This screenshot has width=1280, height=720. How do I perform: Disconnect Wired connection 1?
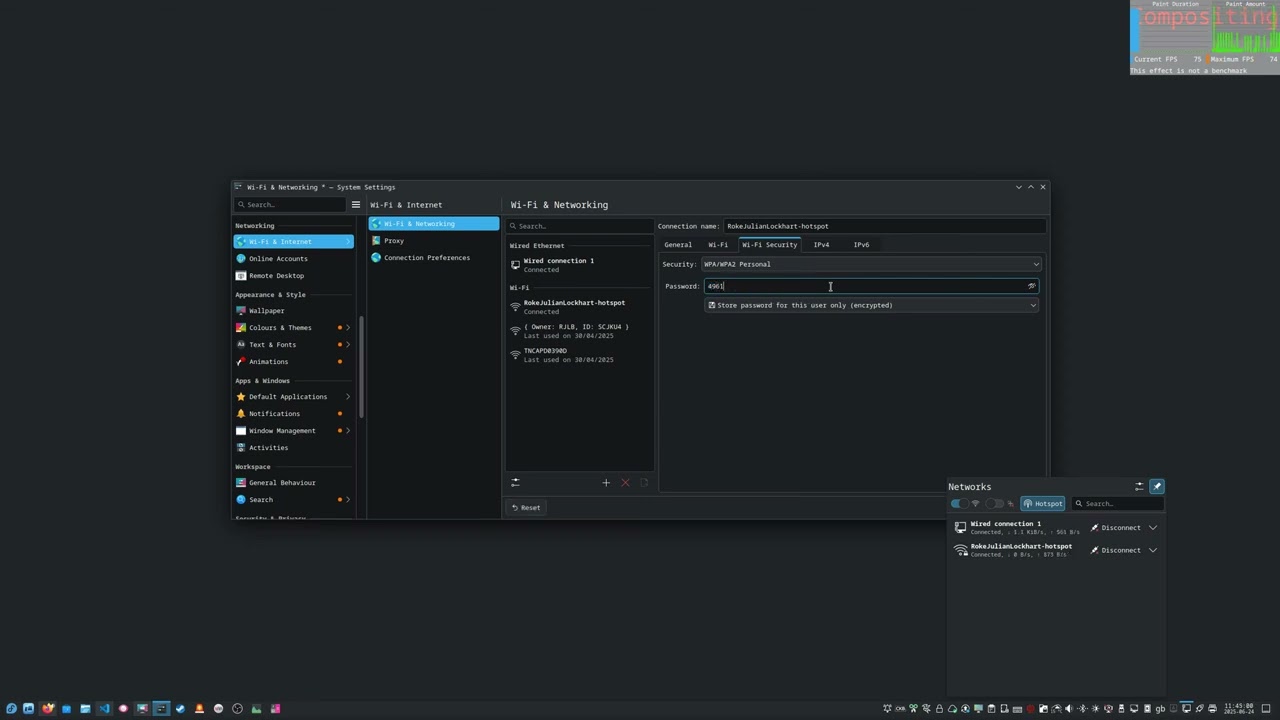pos(1115,528)
